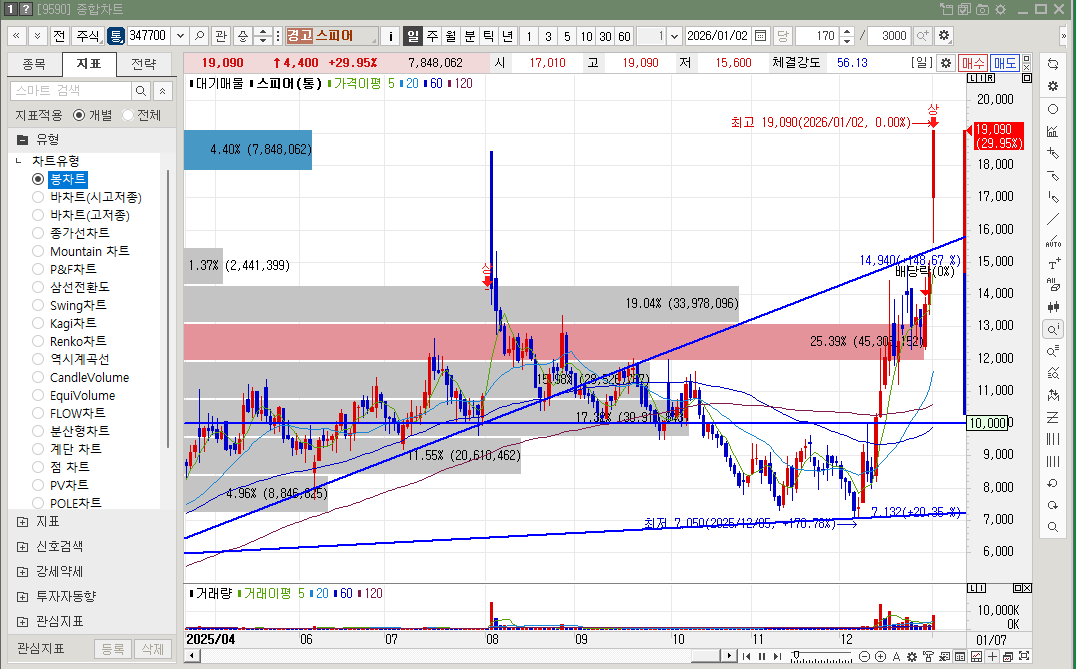The width and height of the screenshot is (1076, 669).
Task: Click the info 'i' button next to stock name
Action: (x=390, y=36)
